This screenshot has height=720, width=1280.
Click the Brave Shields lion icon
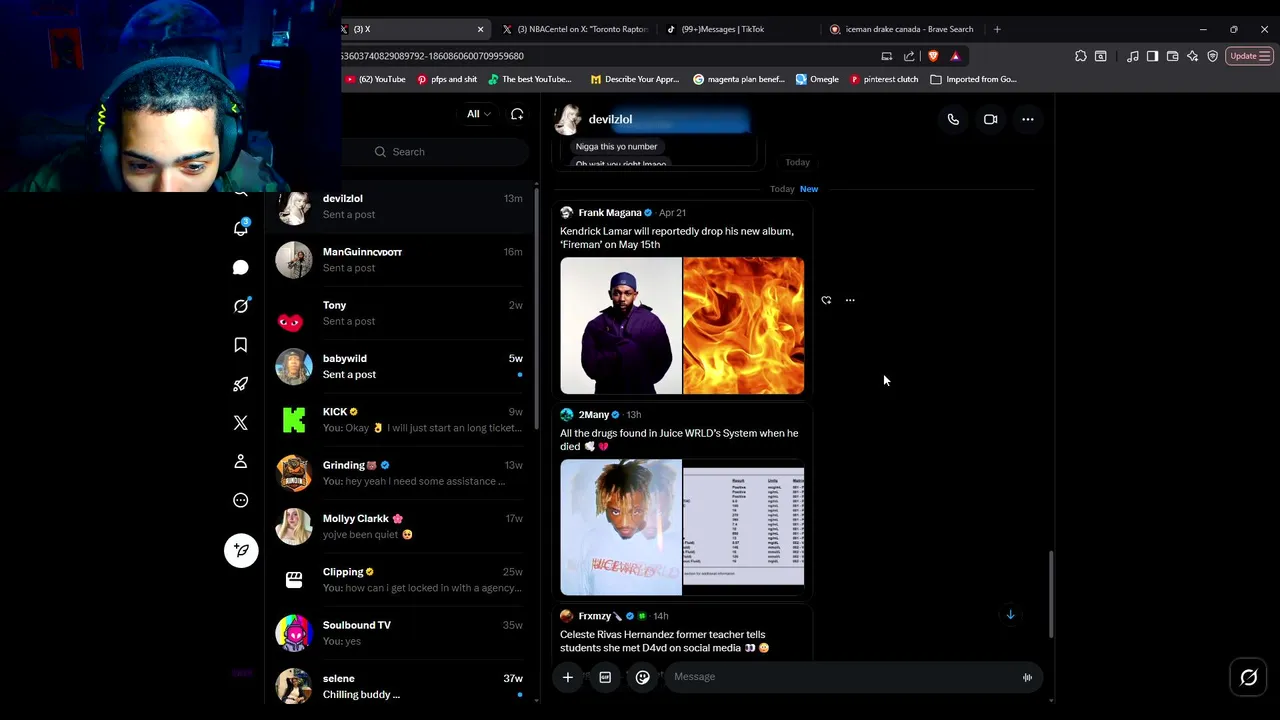click(933, 56)
